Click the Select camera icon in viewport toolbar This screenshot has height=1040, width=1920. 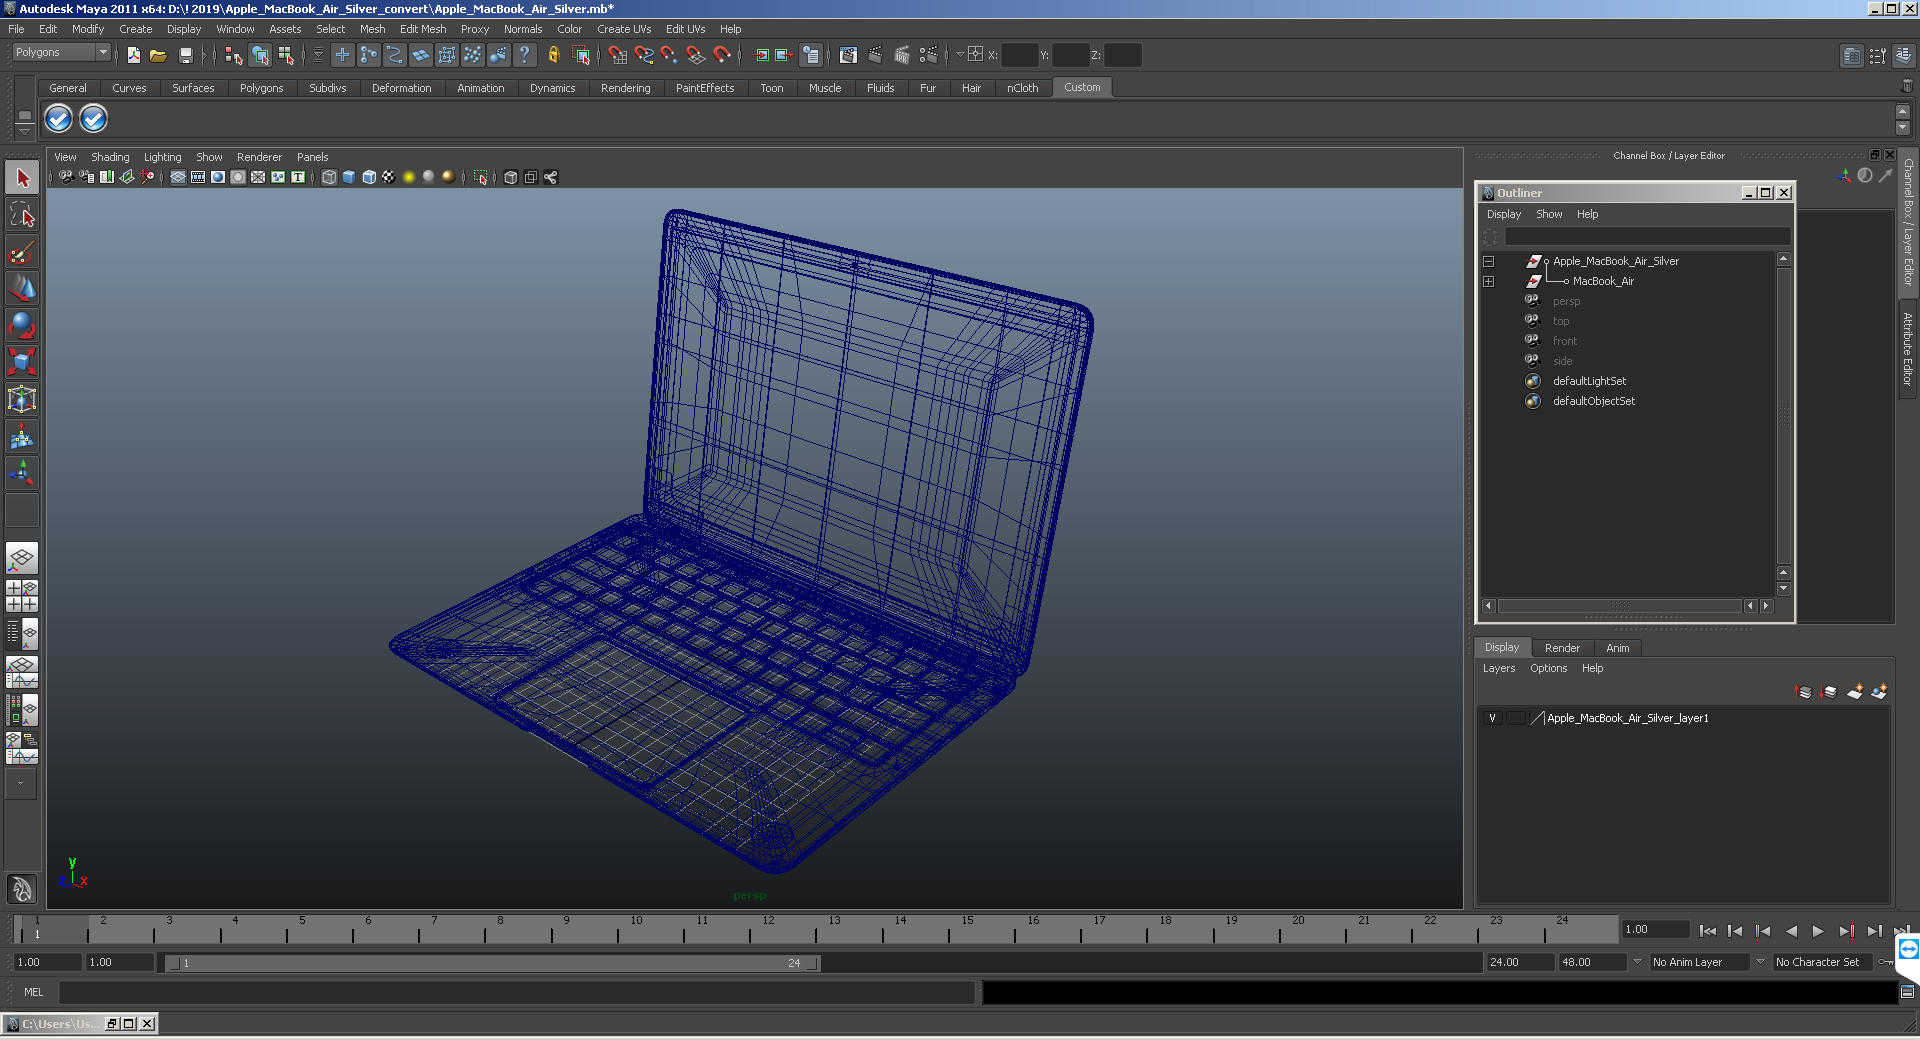(66, 177)
